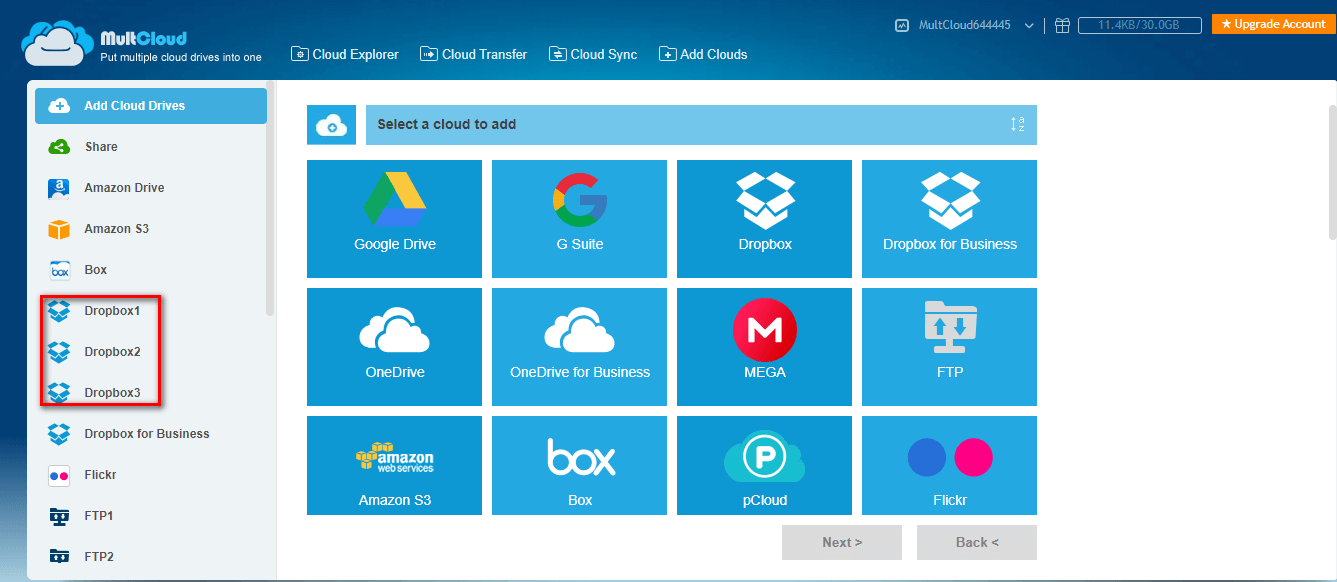Open Add Clouds from top navigation
Viewport: 1337px width, 582px height.
click(703, 54)
